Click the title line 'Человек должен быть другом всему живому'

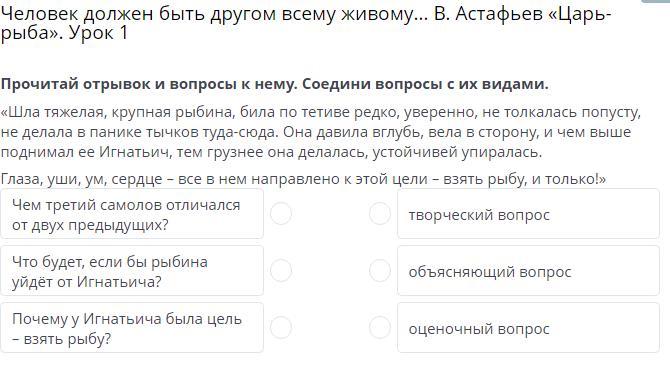[306, 14]
